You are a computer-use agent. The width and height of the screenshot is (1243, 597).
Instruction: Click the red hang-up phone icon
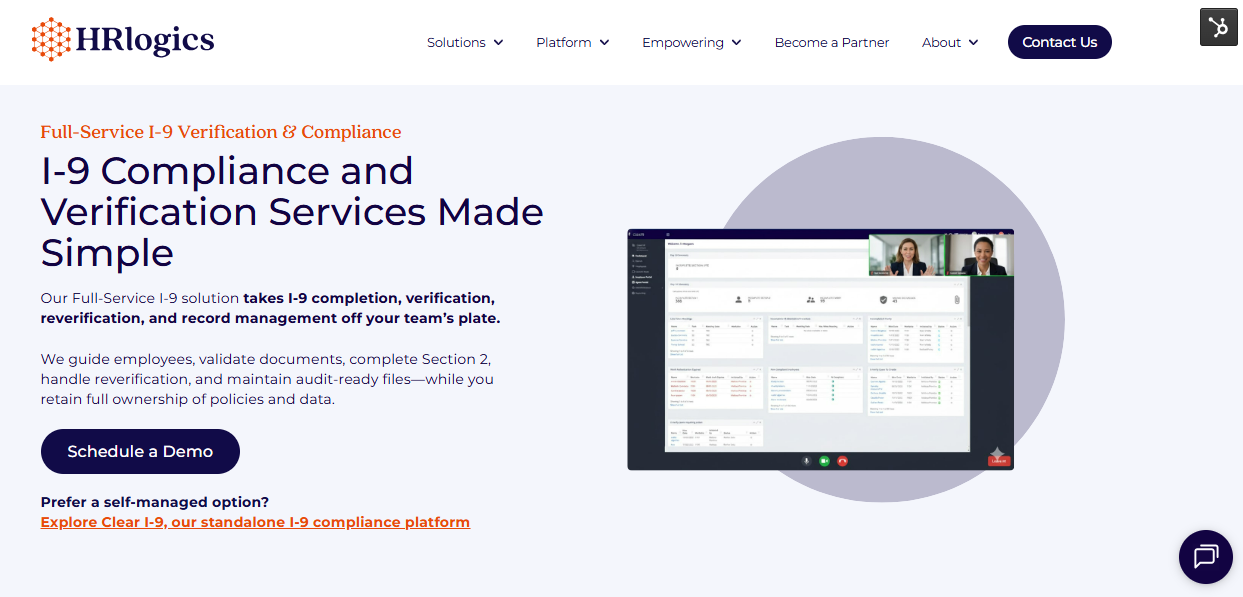(x=842, y=461)
